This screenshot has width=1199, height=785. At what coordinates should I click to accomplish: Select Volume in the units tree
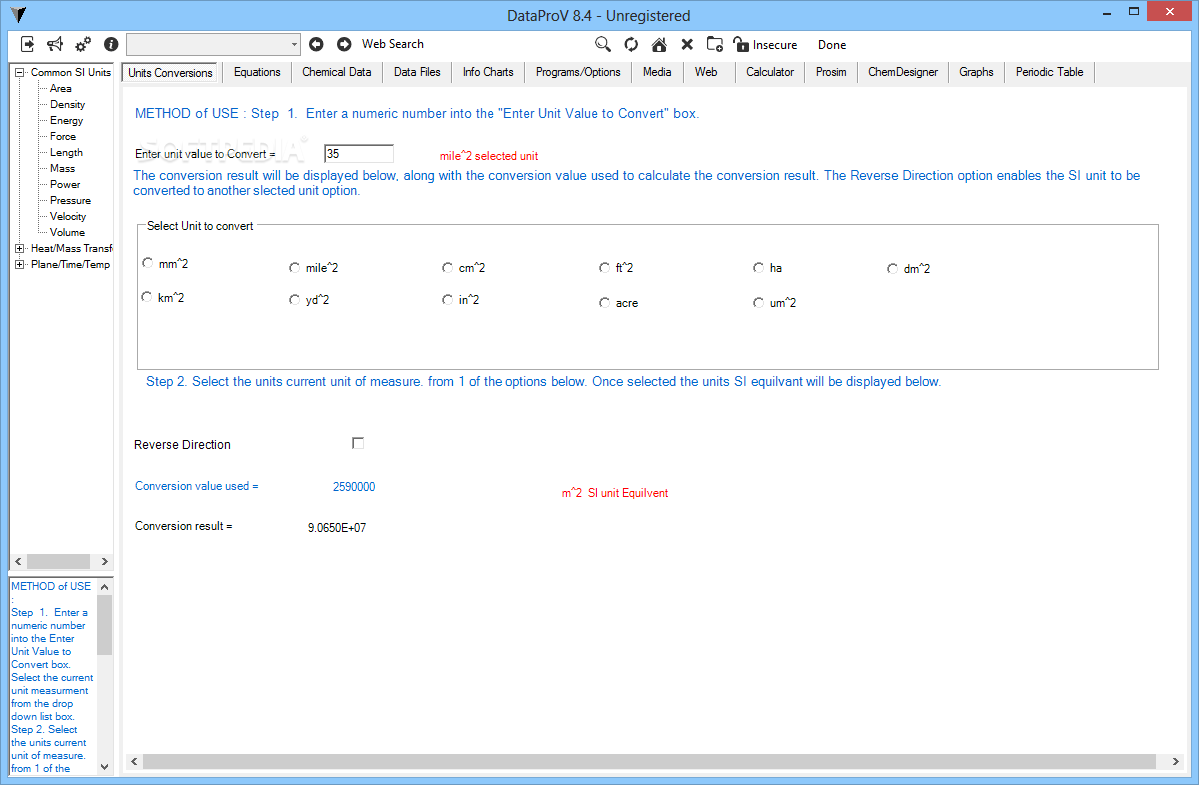point(67,233)
